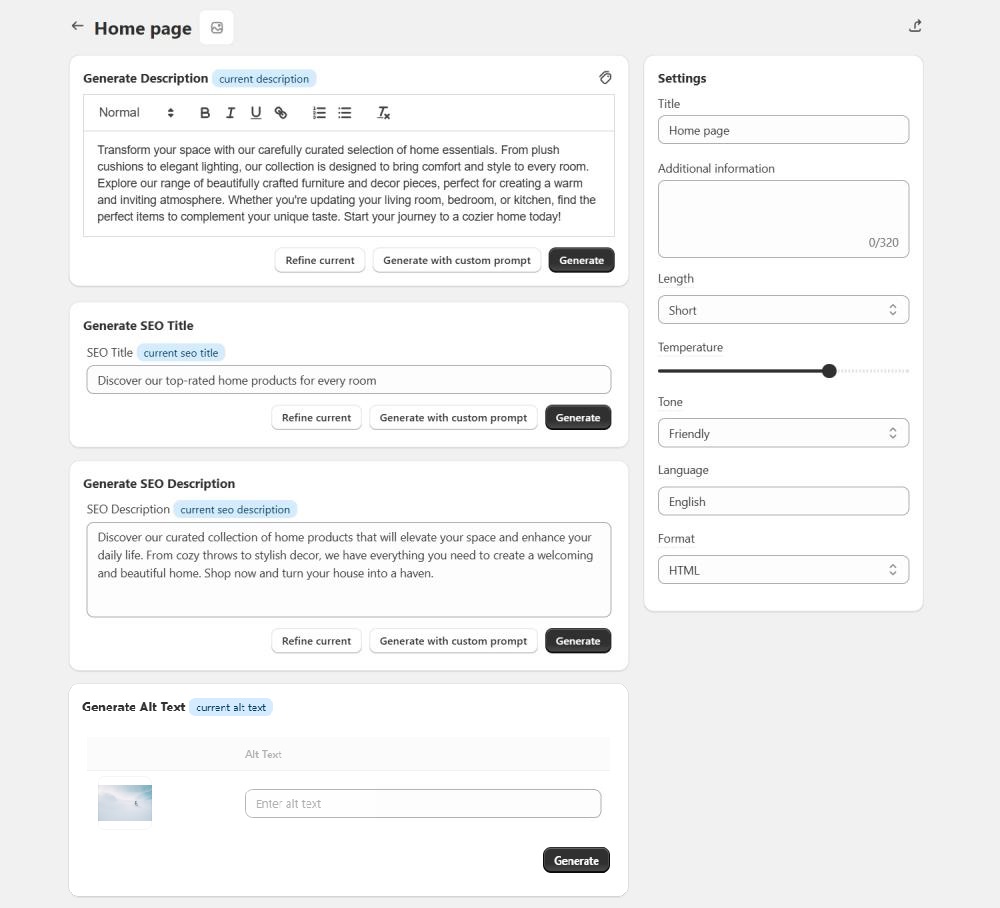Insert a link using the editor link icon
The width and height of the screenshot is (1000, 908).
tap(281, 113)
